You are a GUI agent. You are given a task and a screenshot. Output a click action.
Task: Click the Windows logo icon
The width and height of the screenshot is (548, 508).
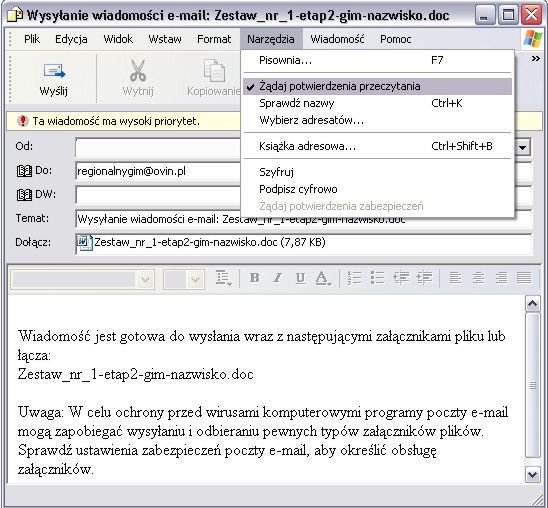point(533,39)
